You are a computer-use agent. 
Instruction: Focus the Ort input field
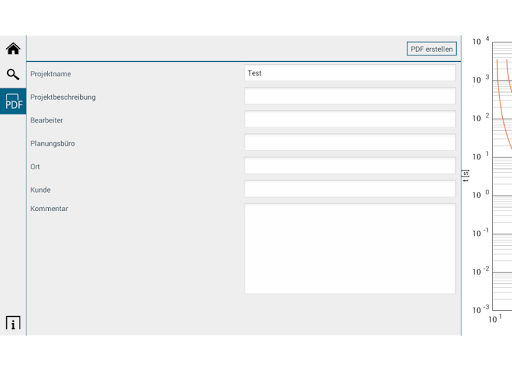coord(350,166)
